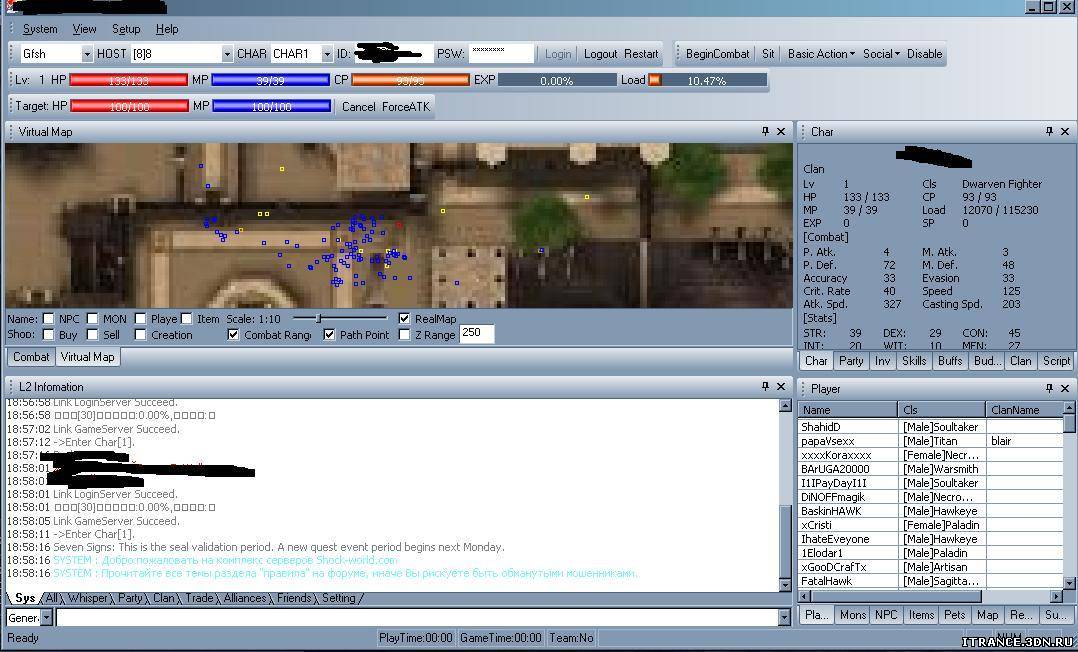
Task: Select player xCristi in the list
Action: [x=931, y=525]
